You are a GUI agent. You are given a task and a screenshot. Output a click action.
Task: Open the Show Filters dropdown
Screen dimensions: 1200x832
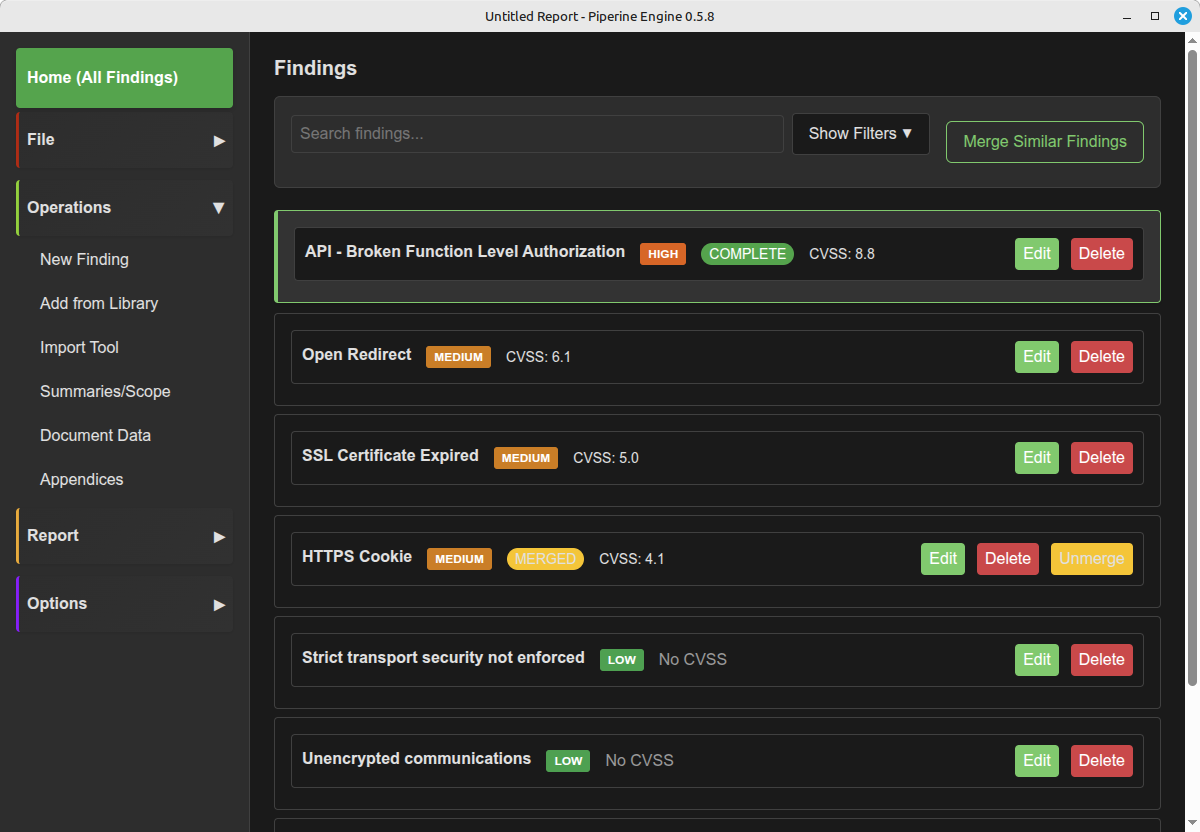point(860,134)
